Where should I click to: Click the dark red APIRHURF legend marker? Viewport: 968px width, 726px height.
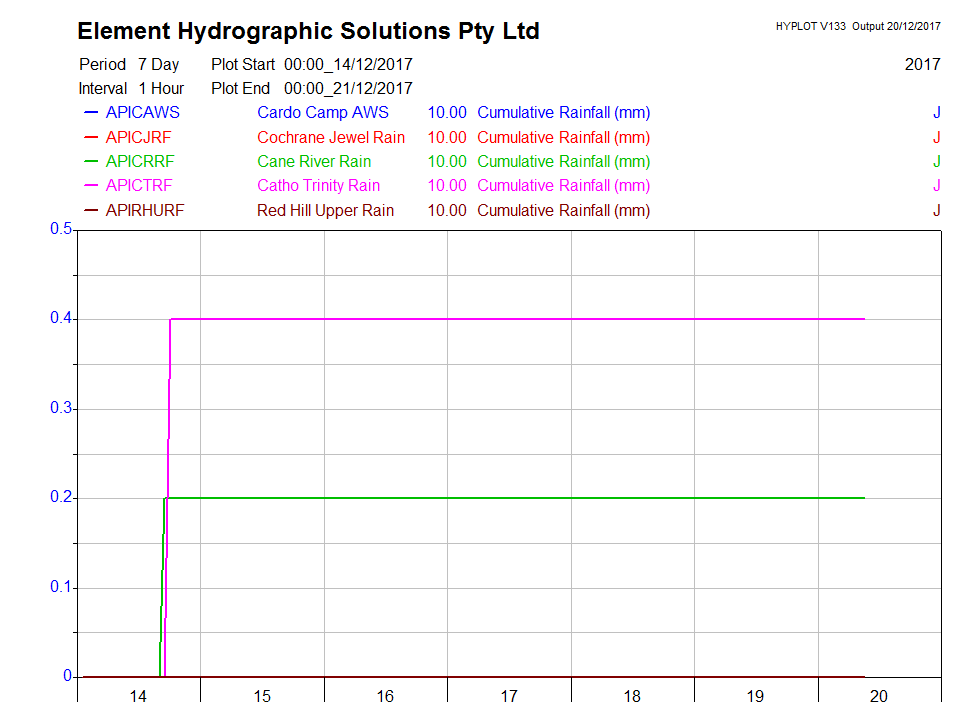click(91, 210)
